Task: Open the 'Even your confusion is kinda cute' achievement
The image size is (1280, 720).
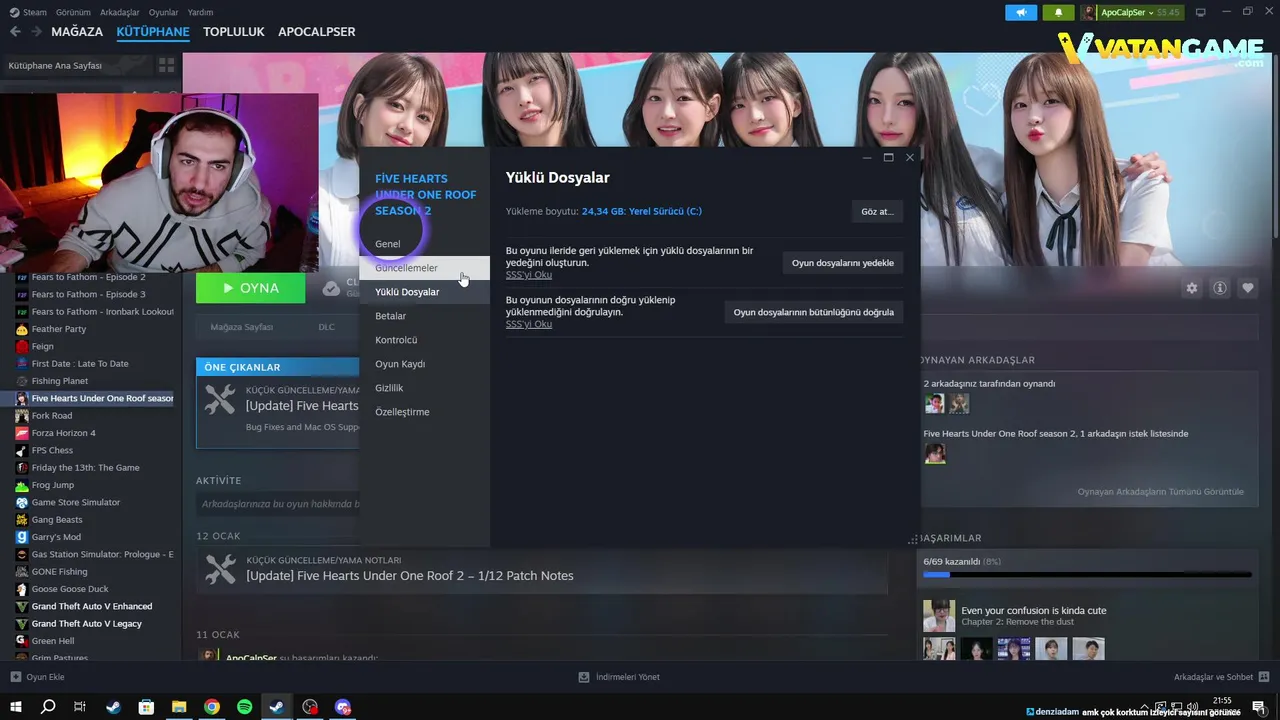Action: click(x=1033, y=610)
